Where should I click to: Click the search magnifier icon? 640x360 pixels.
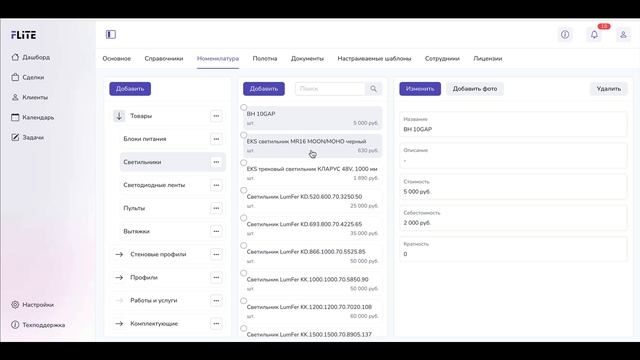[373, 89]
